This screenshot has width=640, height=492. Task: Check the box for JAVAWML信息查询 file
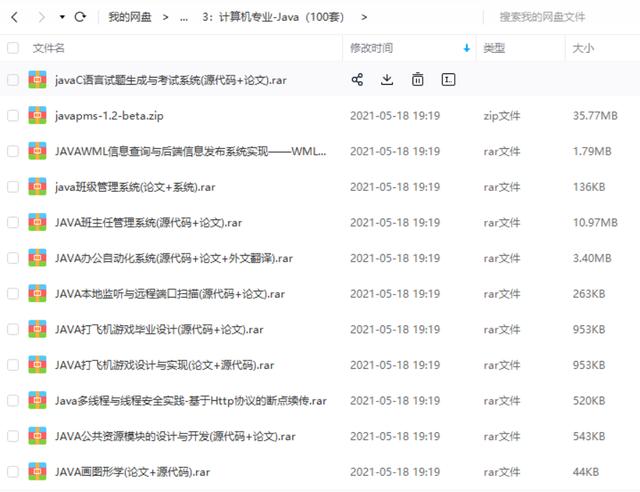point(13,151)
